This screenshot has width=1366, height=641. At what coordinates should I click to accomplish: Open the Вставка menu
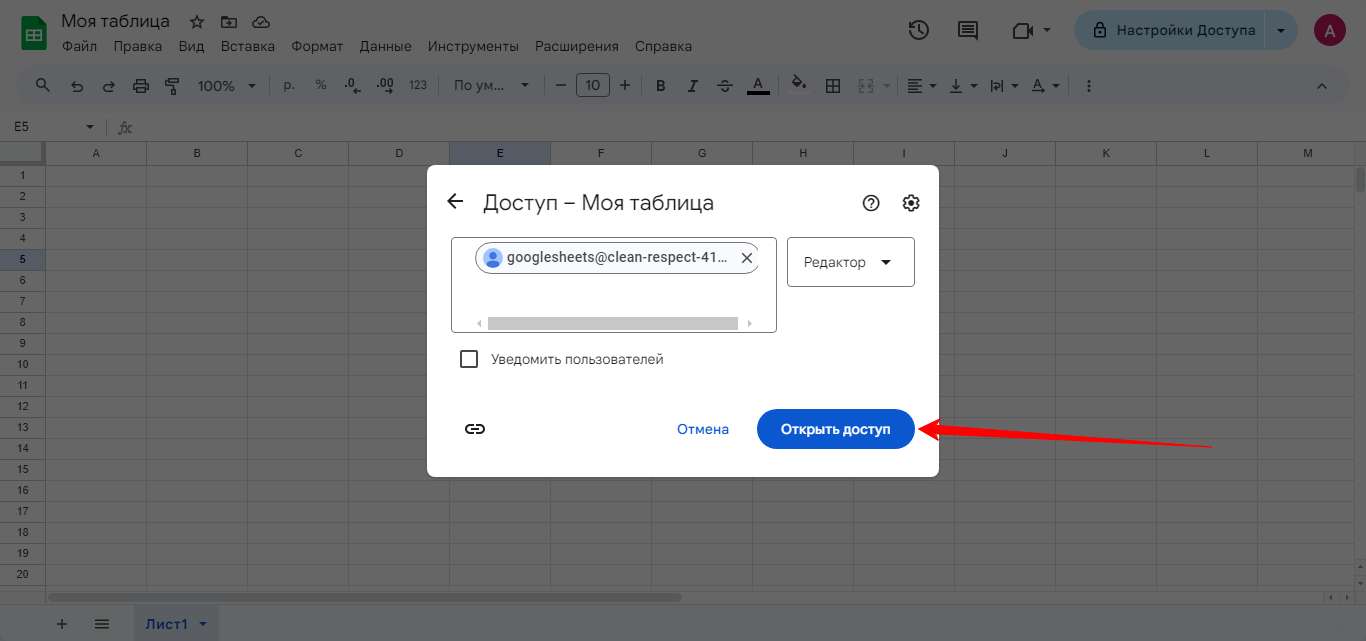(x=248, y=46)
